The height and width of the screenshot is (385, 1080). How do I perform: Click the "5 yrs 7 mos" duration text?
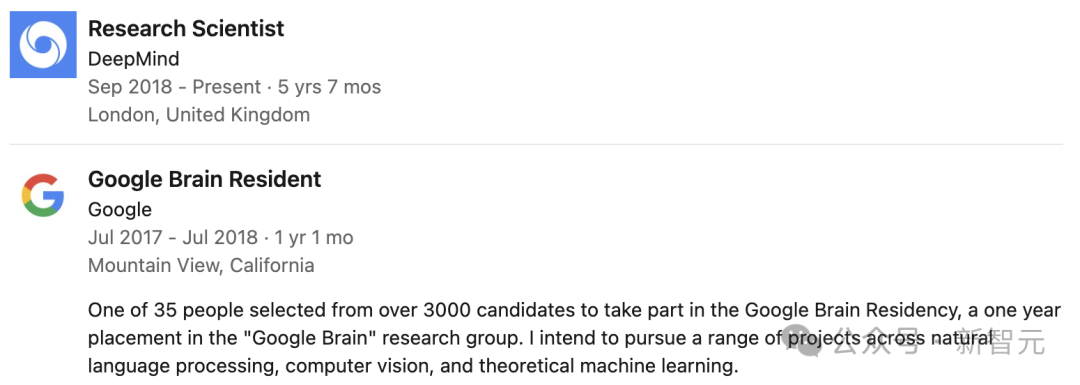pos(329,87)
